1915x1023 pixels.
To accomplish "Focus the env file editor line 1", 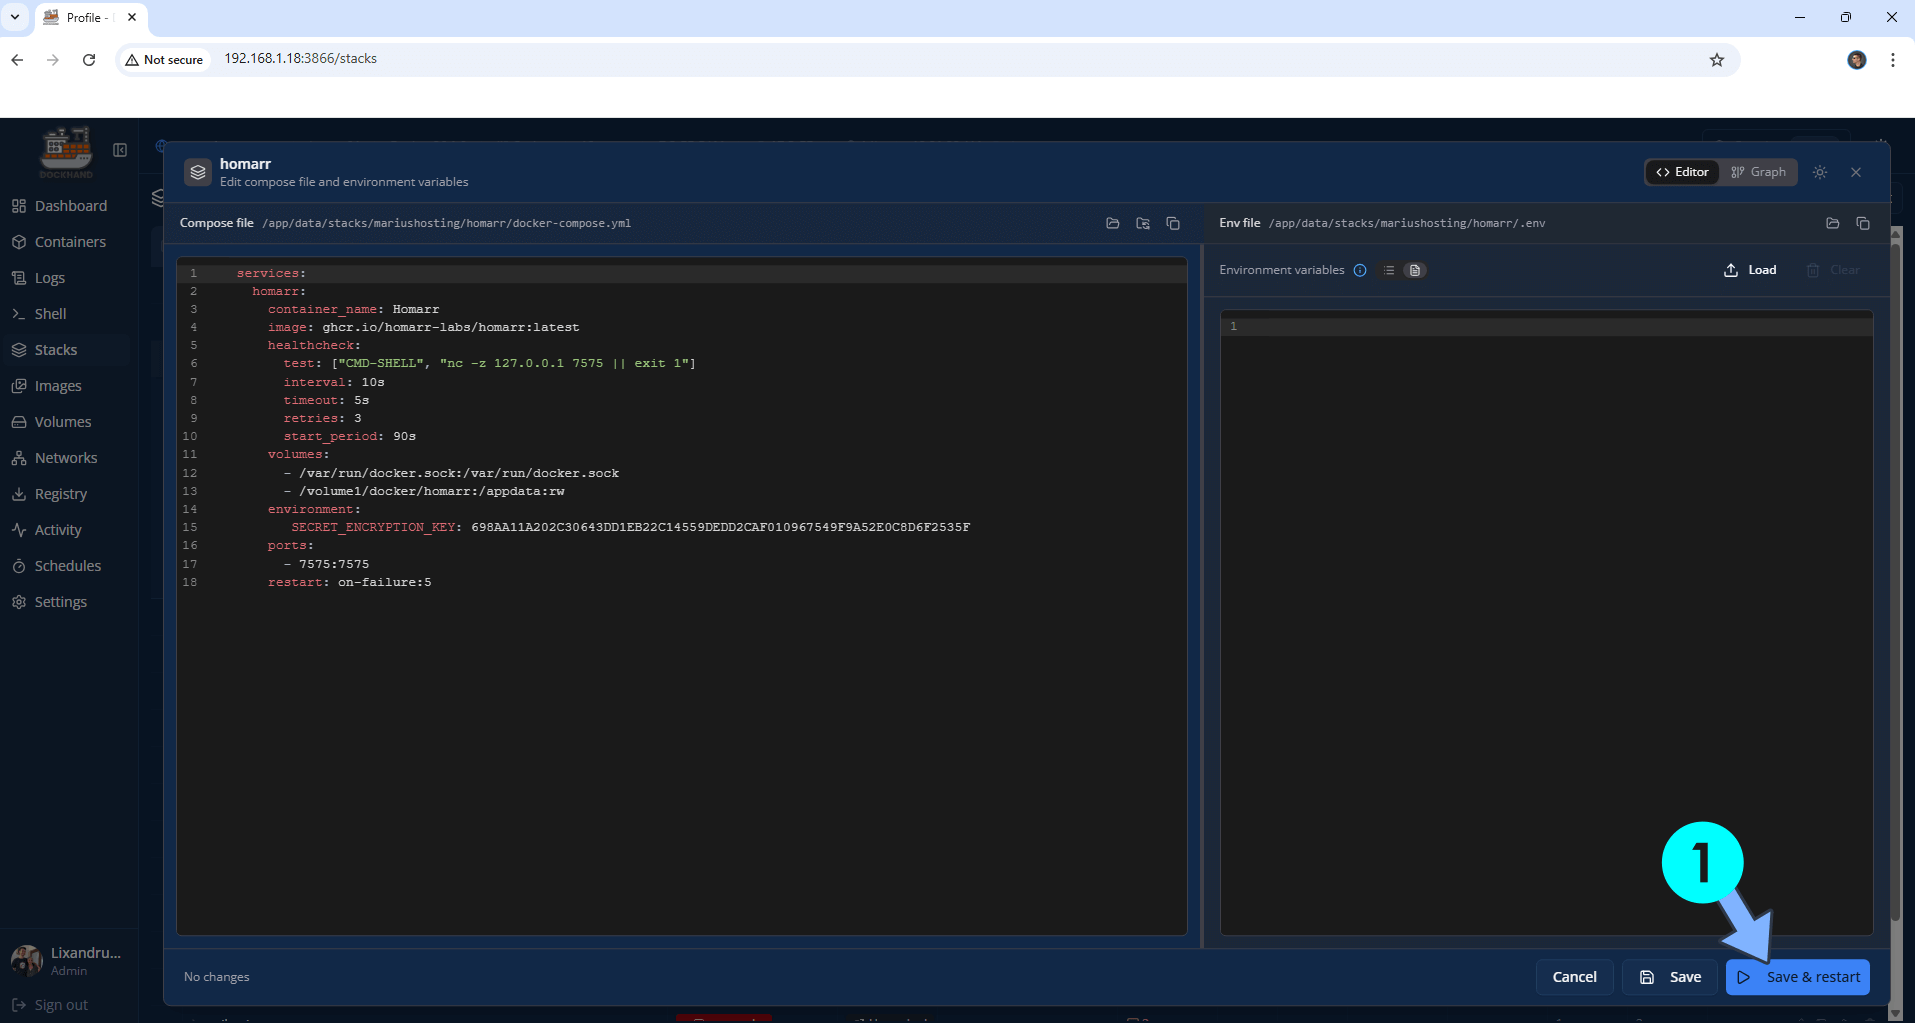I will click(x=1550, y=326).
